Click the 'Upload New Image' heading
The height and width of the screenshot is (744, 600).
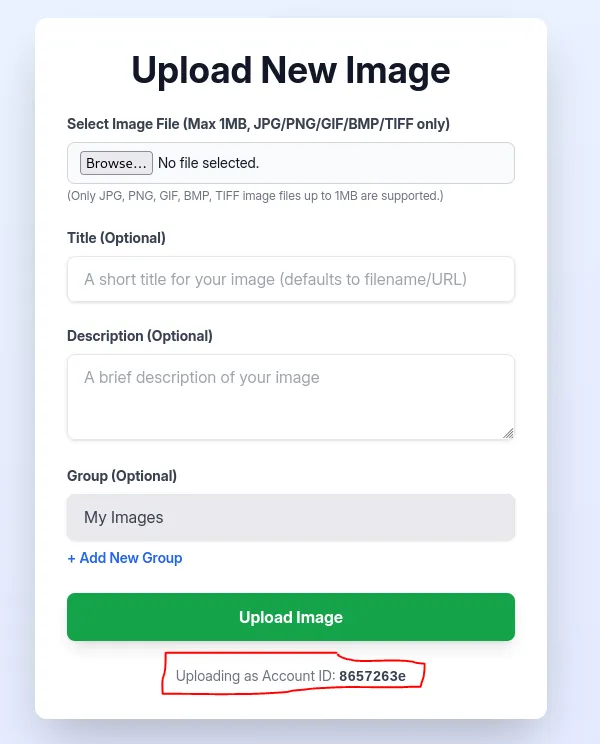point(290,71)
